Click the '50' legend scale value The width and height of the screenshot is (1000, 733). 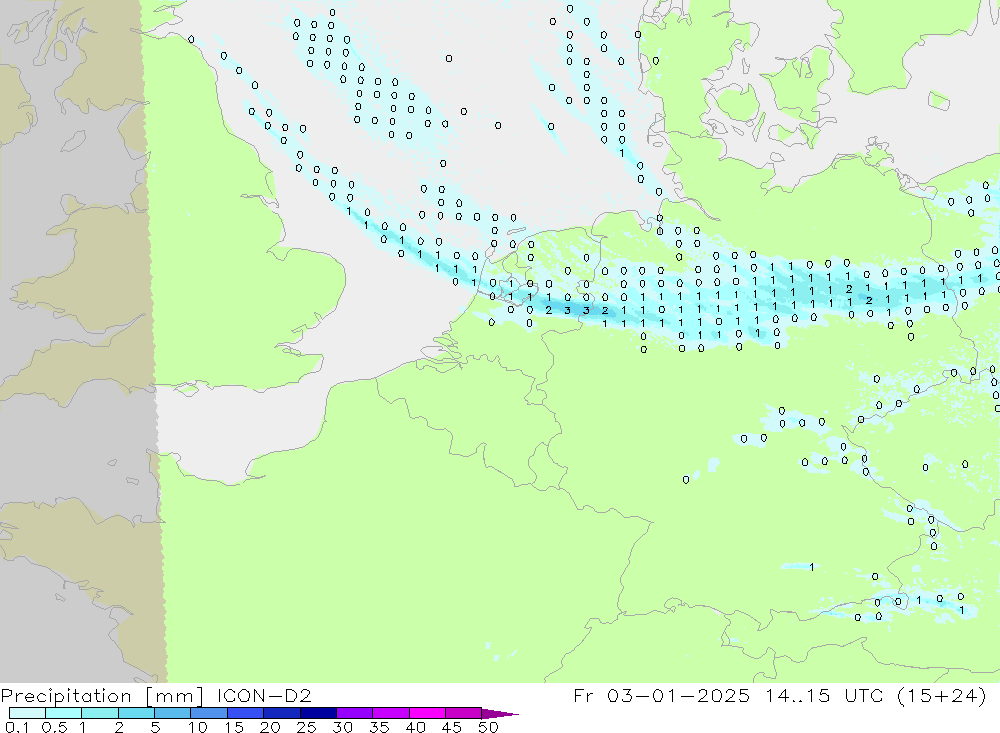pyautogui.click(x=488, y=727)
